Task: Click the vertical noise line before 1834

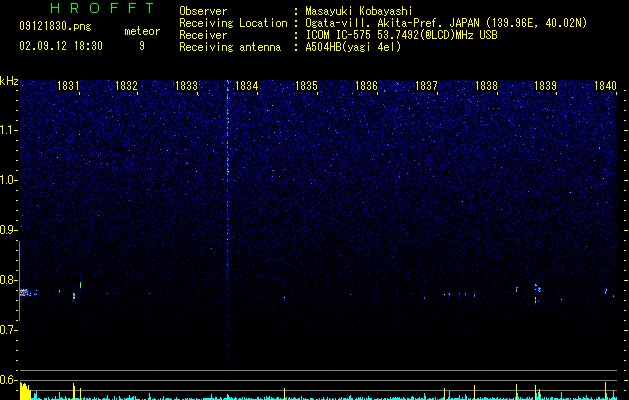Action: tap(227, 229)
